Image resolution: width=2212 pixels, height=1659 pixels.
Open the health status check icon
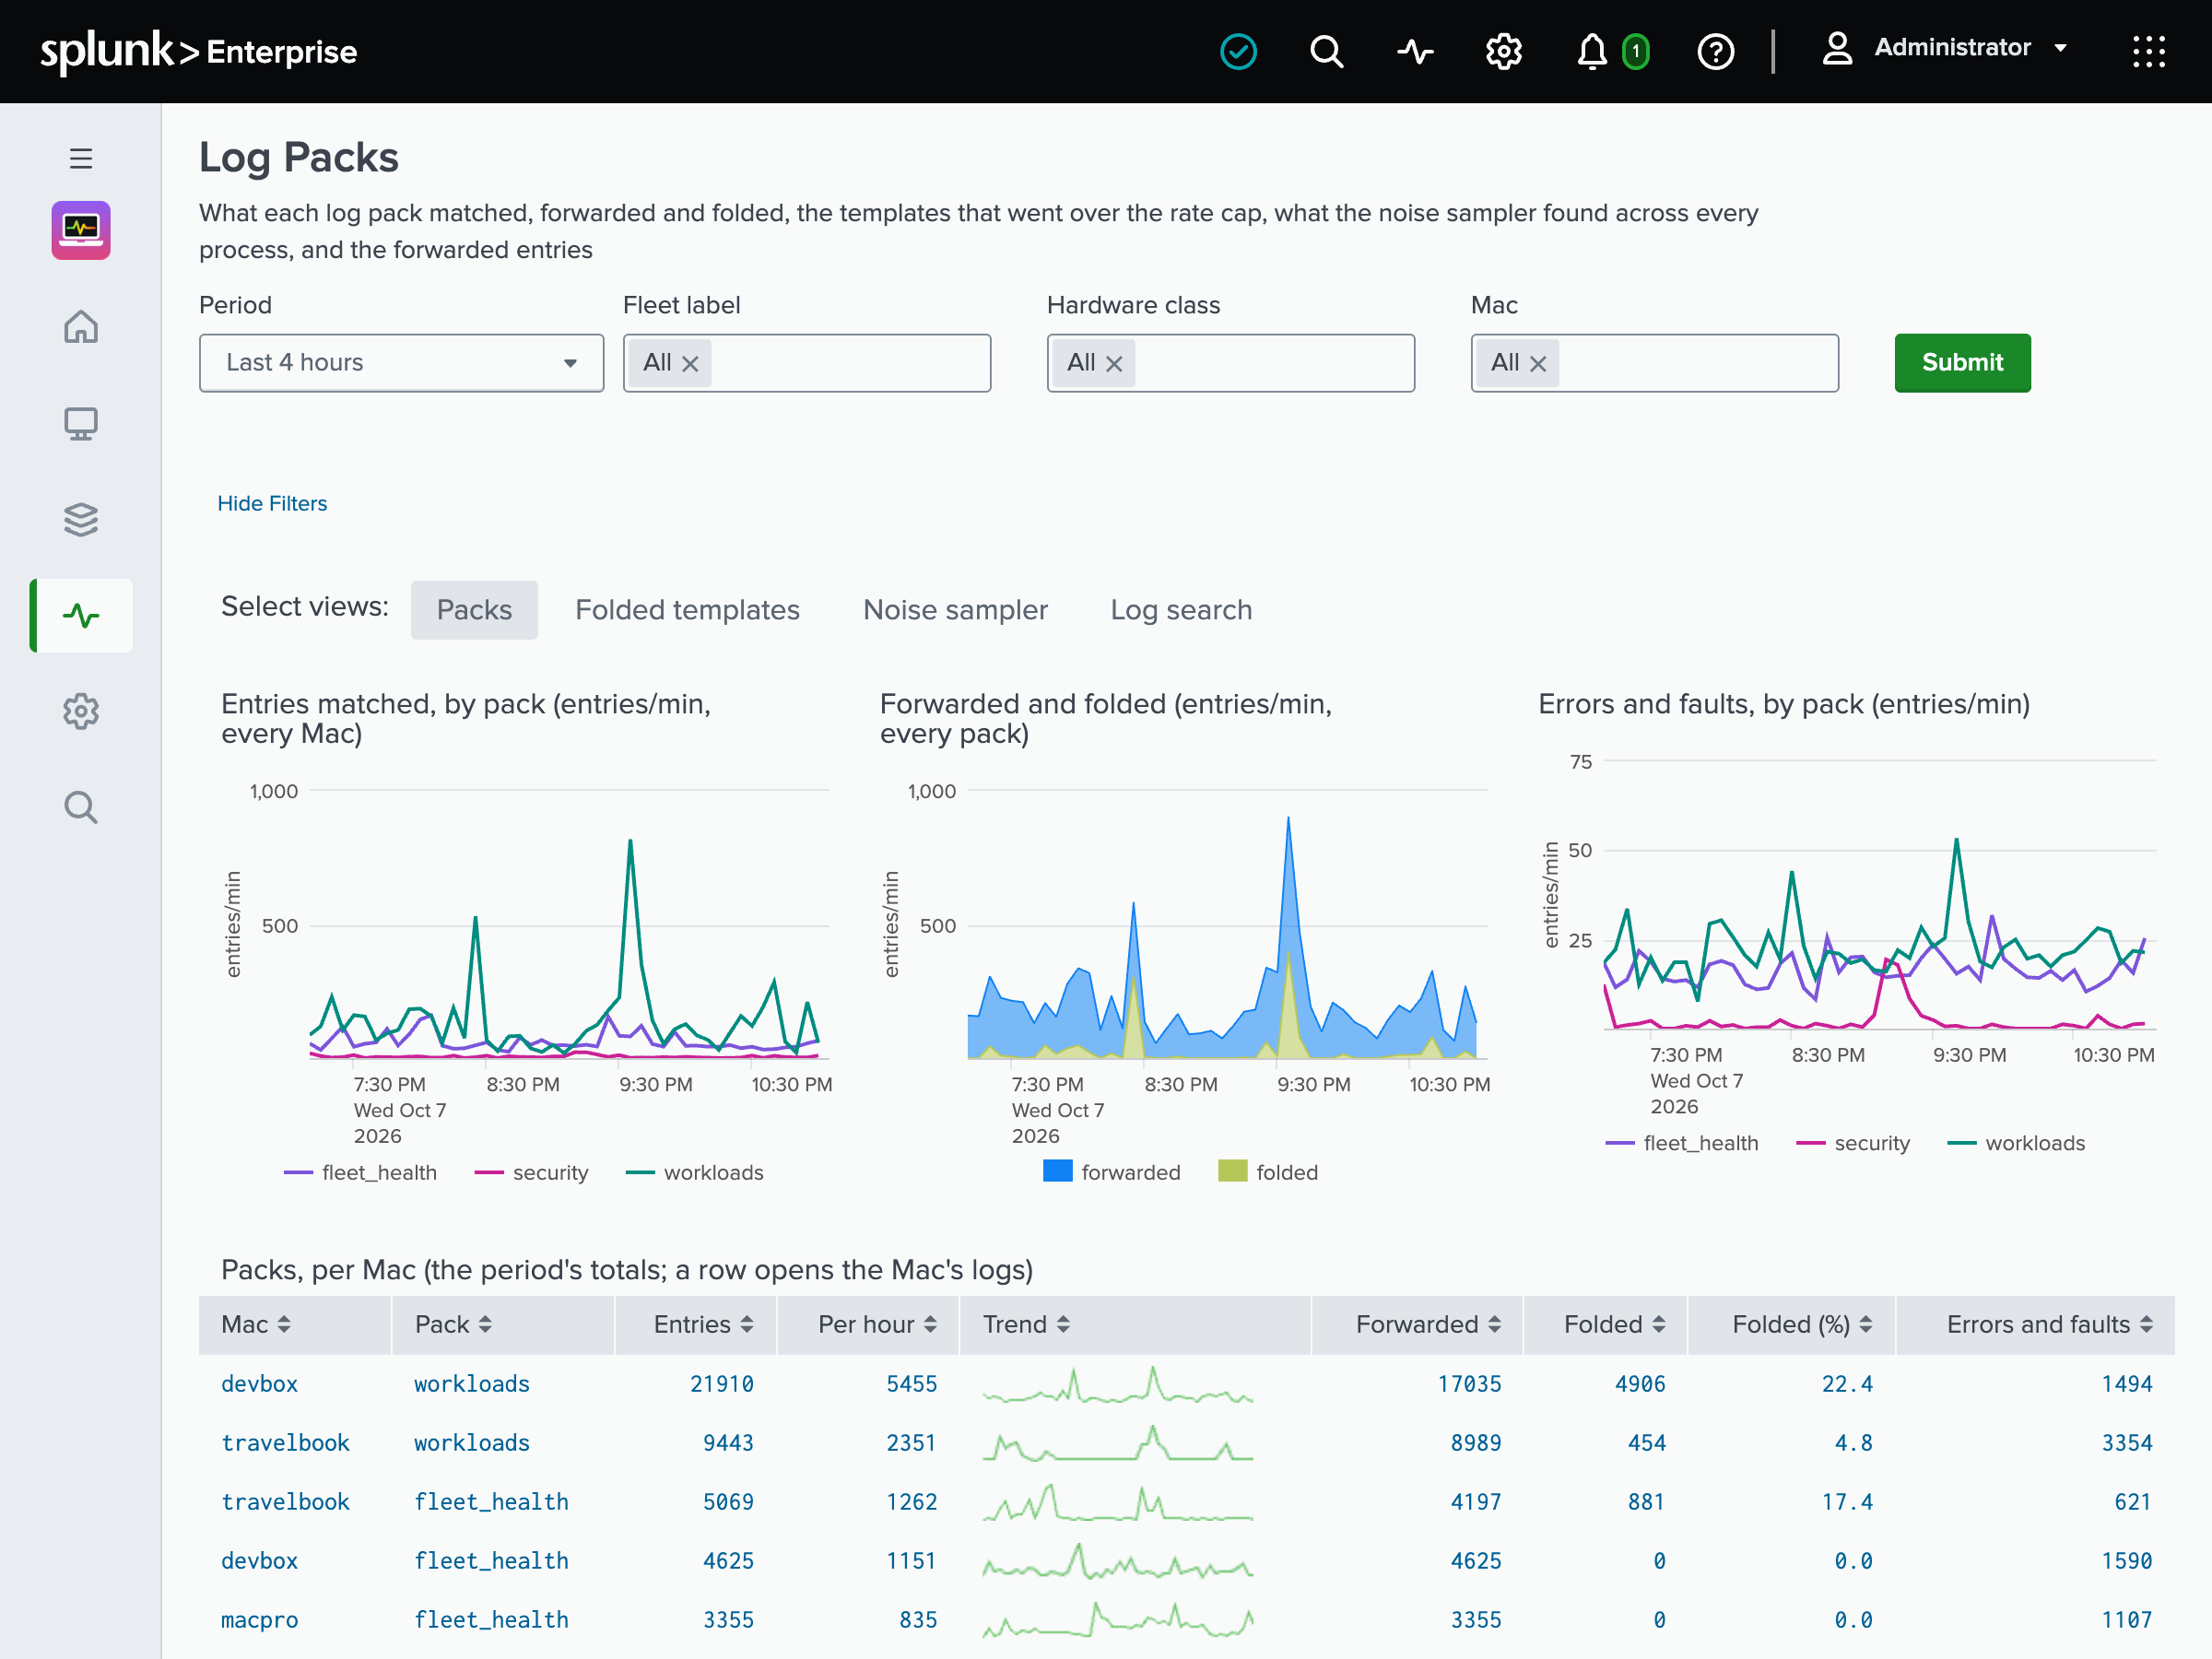tap(1238, 51)
